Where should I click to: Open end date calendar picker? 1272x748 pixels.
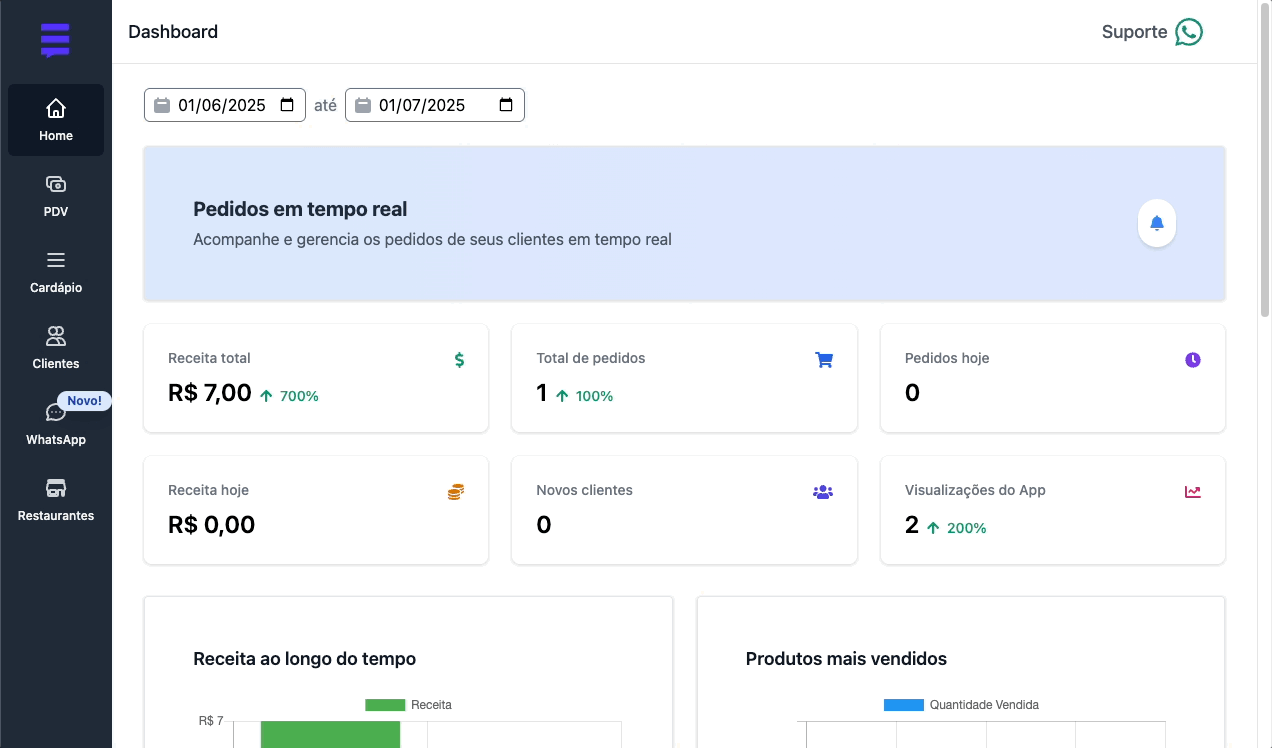coord(506,105)
